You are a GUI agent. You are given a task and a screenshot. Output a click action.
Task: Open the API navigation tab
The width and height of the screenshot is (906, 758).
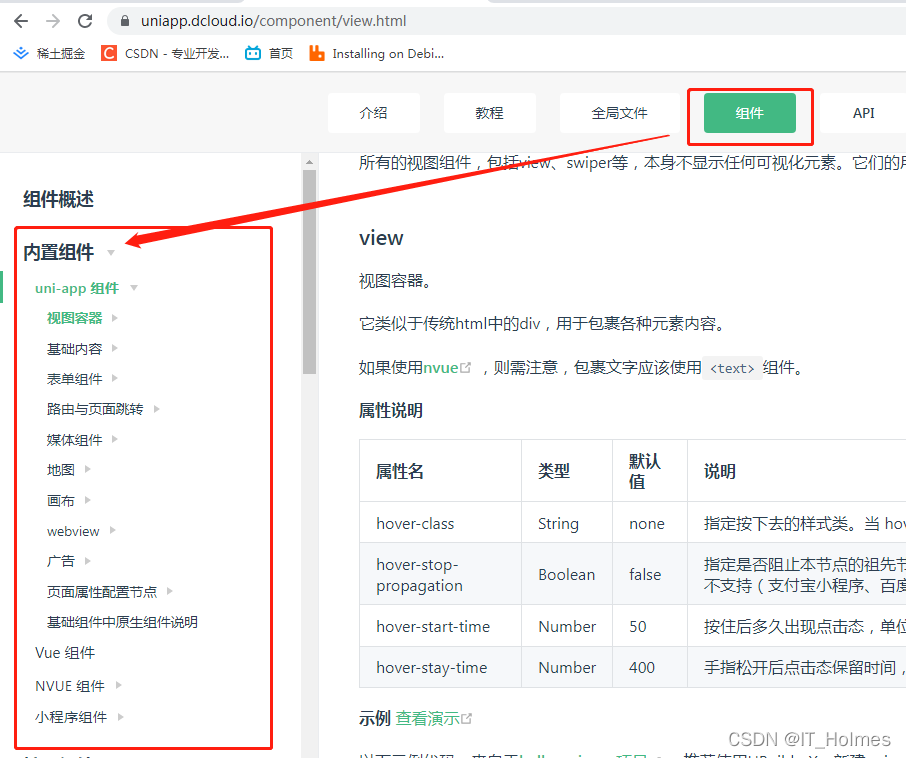(x=863, y=113)
